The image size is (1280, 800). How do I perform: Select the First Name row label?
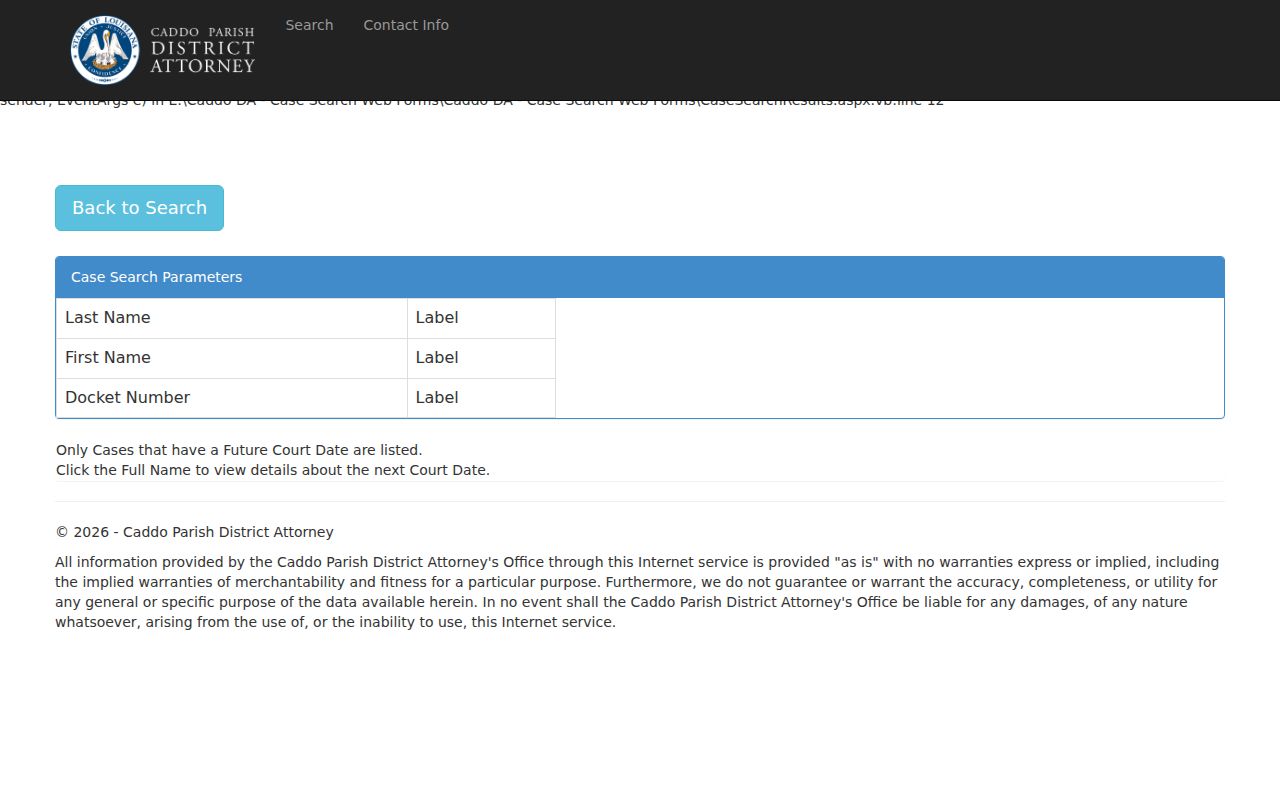108,358
